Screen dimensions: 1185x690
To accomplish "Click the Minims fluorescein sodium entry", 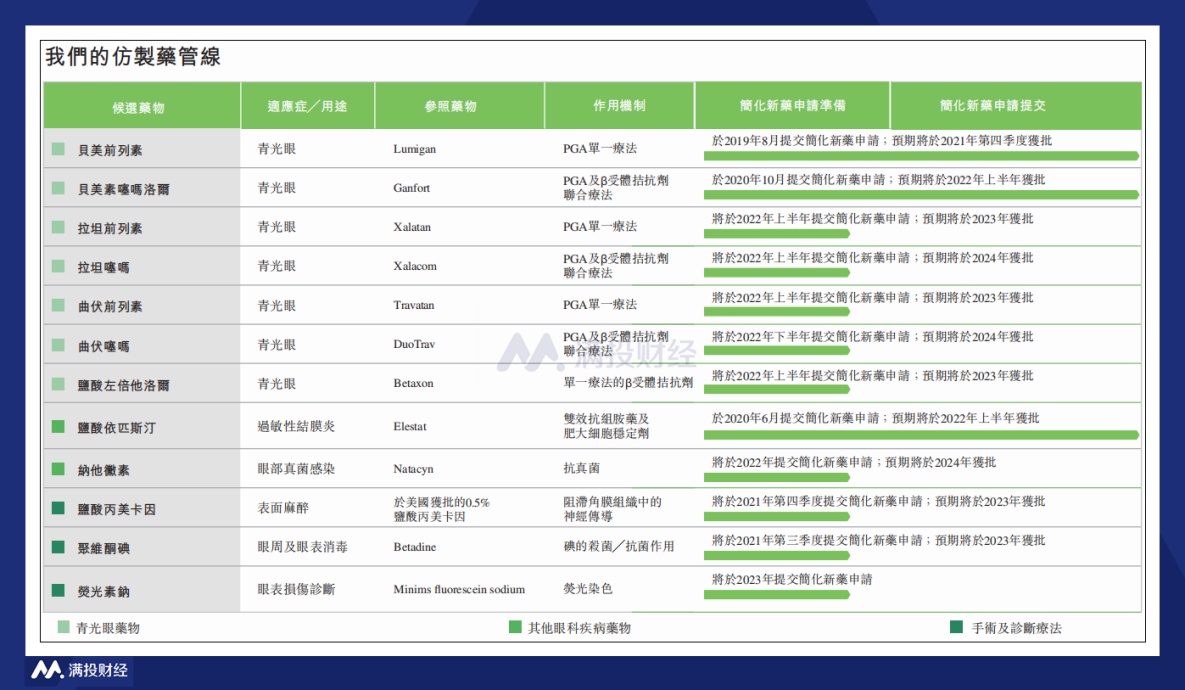I will 459,590.
